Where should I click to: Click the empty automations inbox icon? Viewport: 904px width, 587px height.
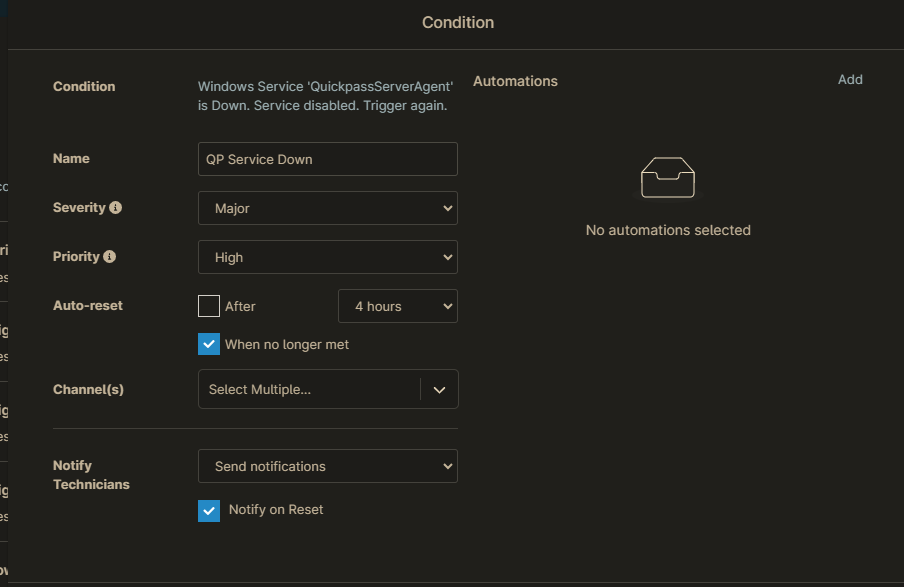(667, 175)
